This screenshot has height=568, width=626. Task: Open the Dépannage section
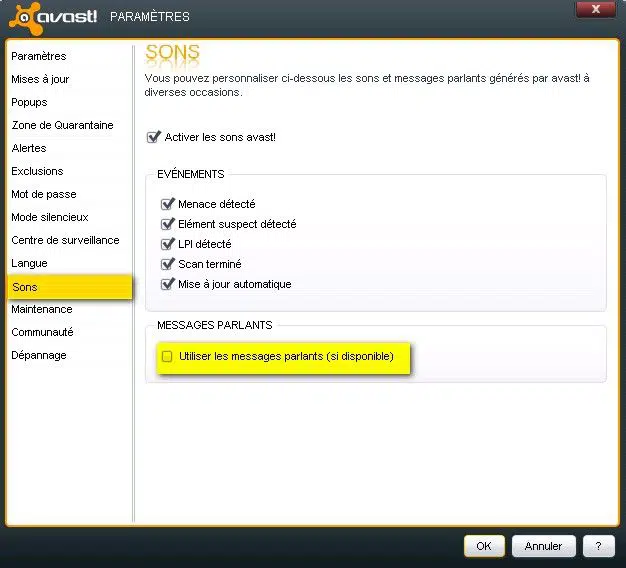[x=39, y=355]
